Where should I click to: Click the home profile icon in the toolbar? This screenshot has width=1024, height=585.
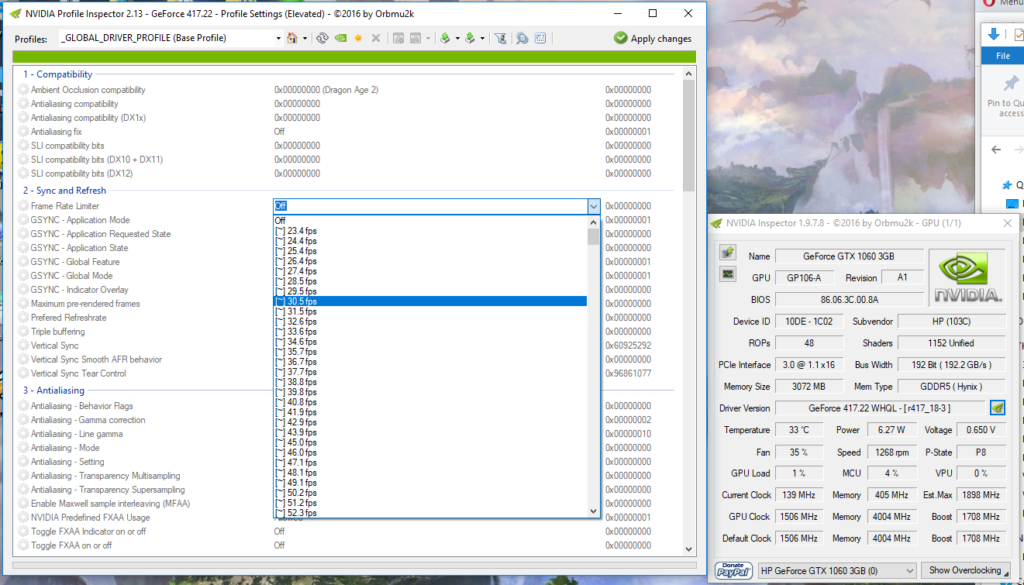click(293, 39)
